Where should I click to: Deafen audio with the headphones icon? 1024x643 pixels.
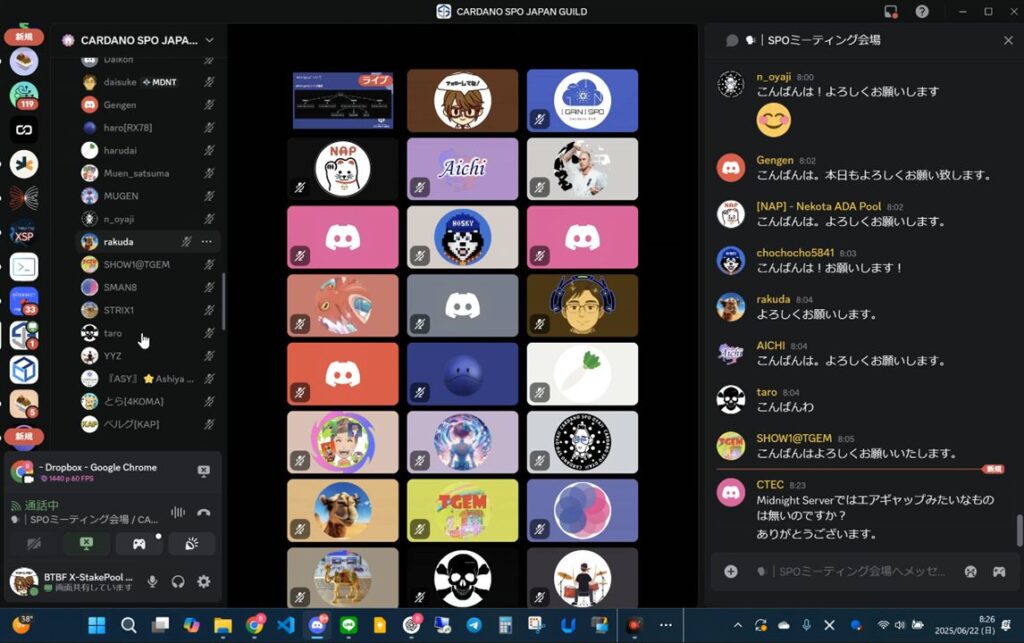178,582
